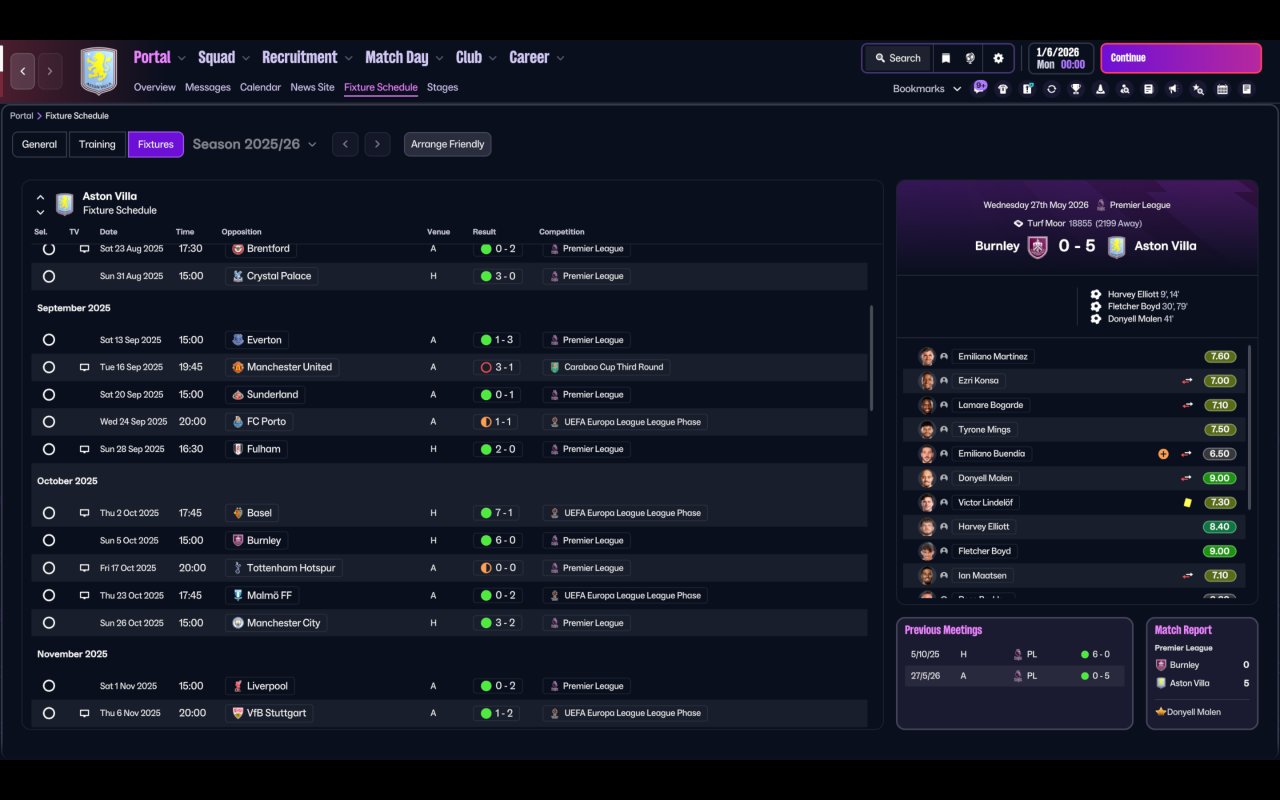
Task: Click the TV icon on the Manchester United row
Action: point(85,367)
